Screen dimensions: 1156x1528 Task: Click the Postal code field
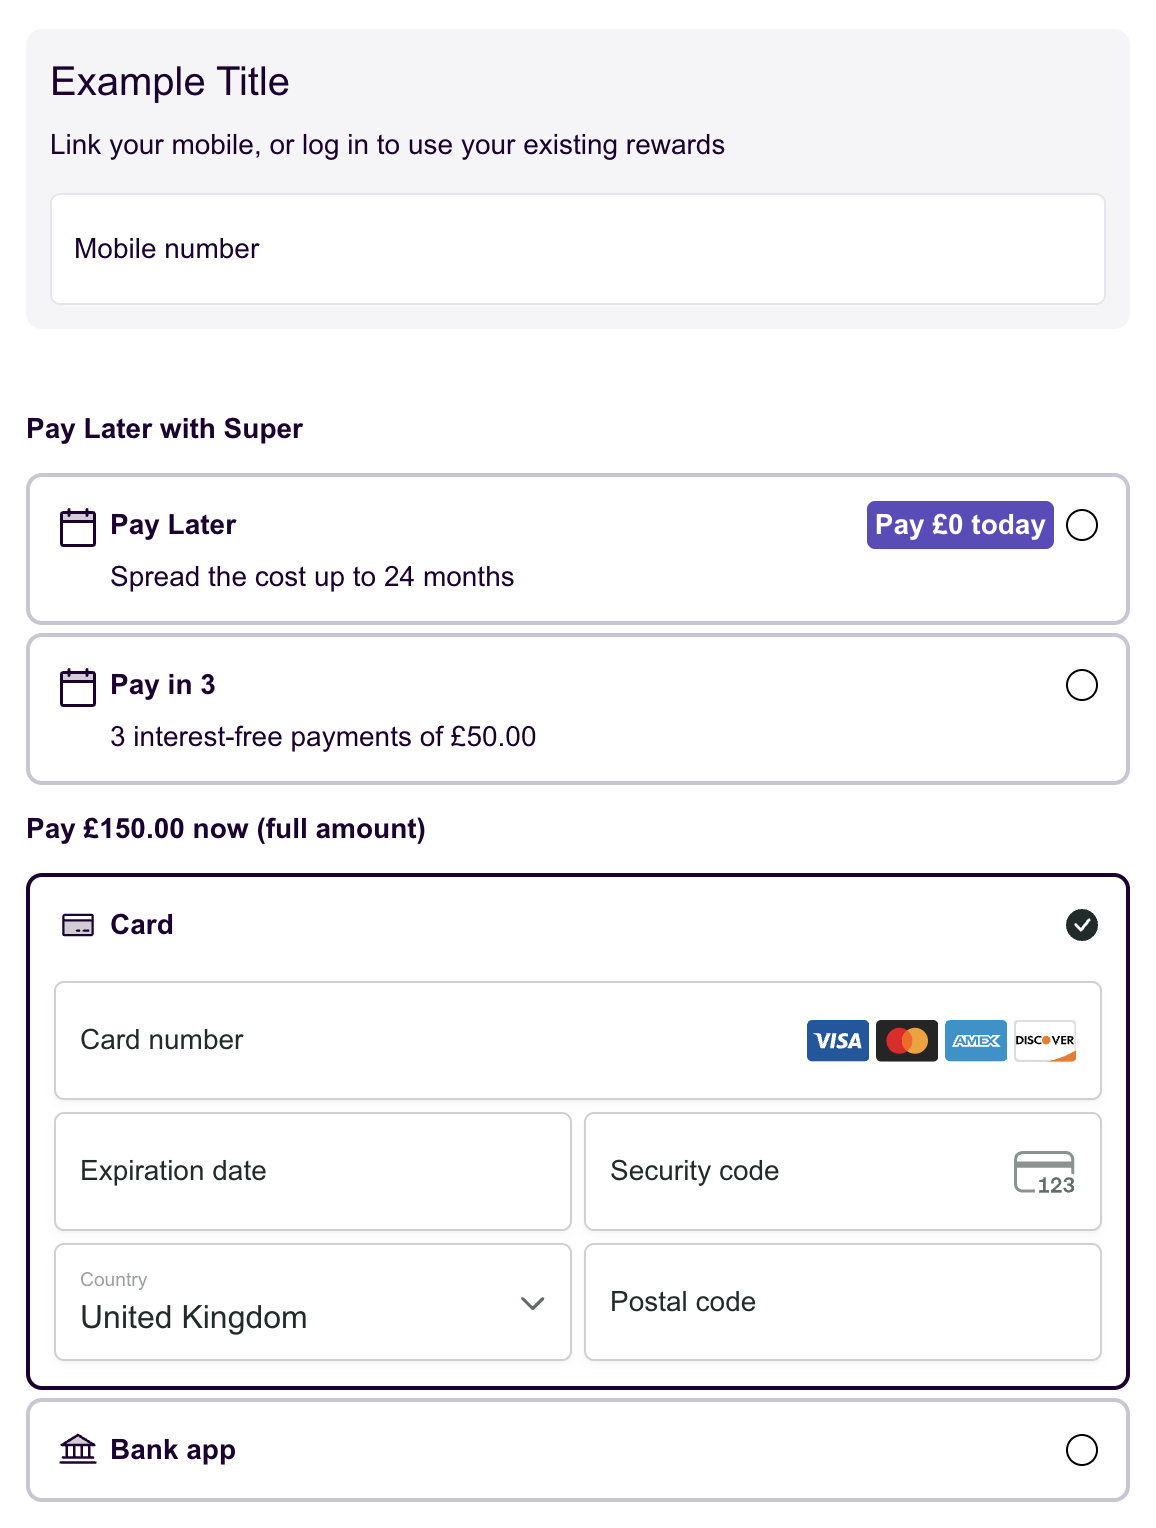(842, 1302)
